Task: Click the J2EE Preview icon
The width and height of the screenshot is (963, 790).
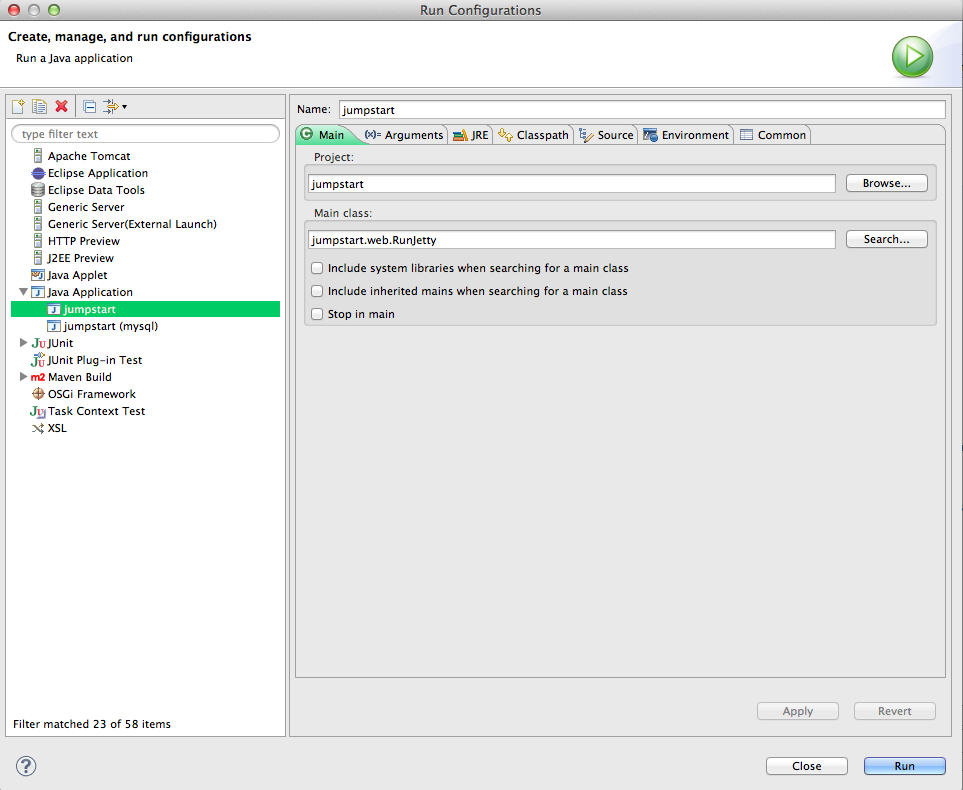Action: tap(38, 258)
